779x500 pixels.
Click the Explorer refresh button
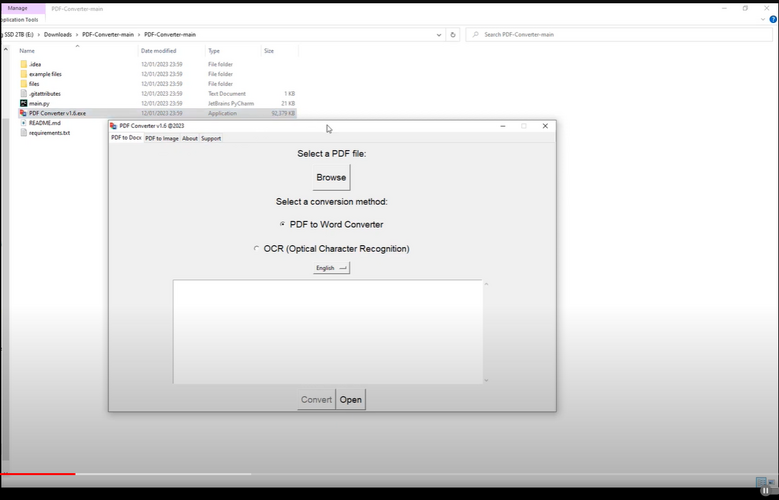click(x=453, y=35)
